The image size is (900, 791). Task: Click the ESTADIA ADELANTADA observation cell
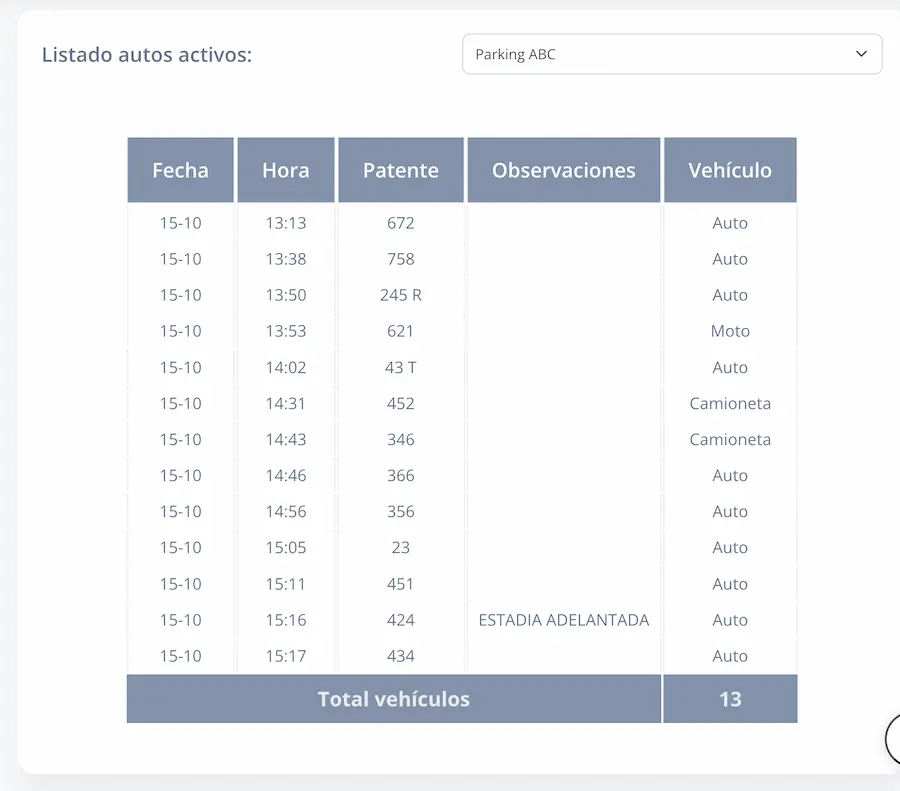[x=563, y=620]
